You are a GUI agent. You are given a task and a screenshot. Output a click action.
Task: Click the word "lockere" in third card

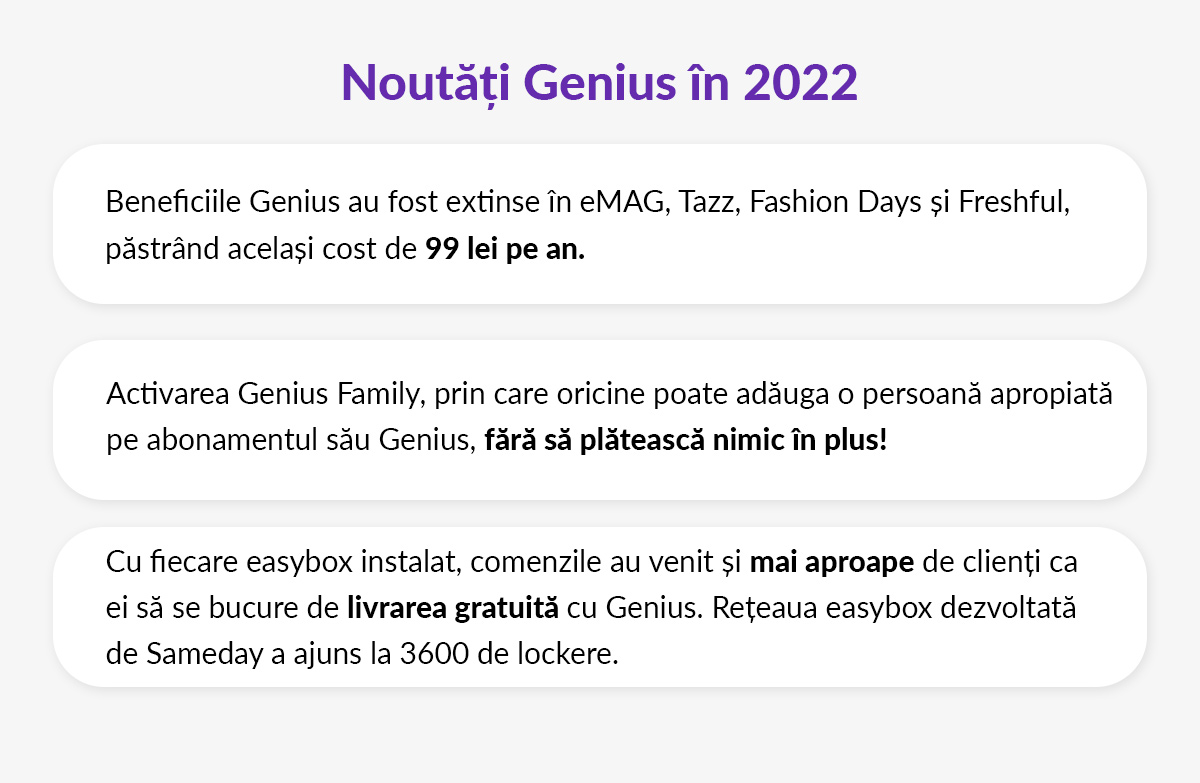(x=577, y=654)
